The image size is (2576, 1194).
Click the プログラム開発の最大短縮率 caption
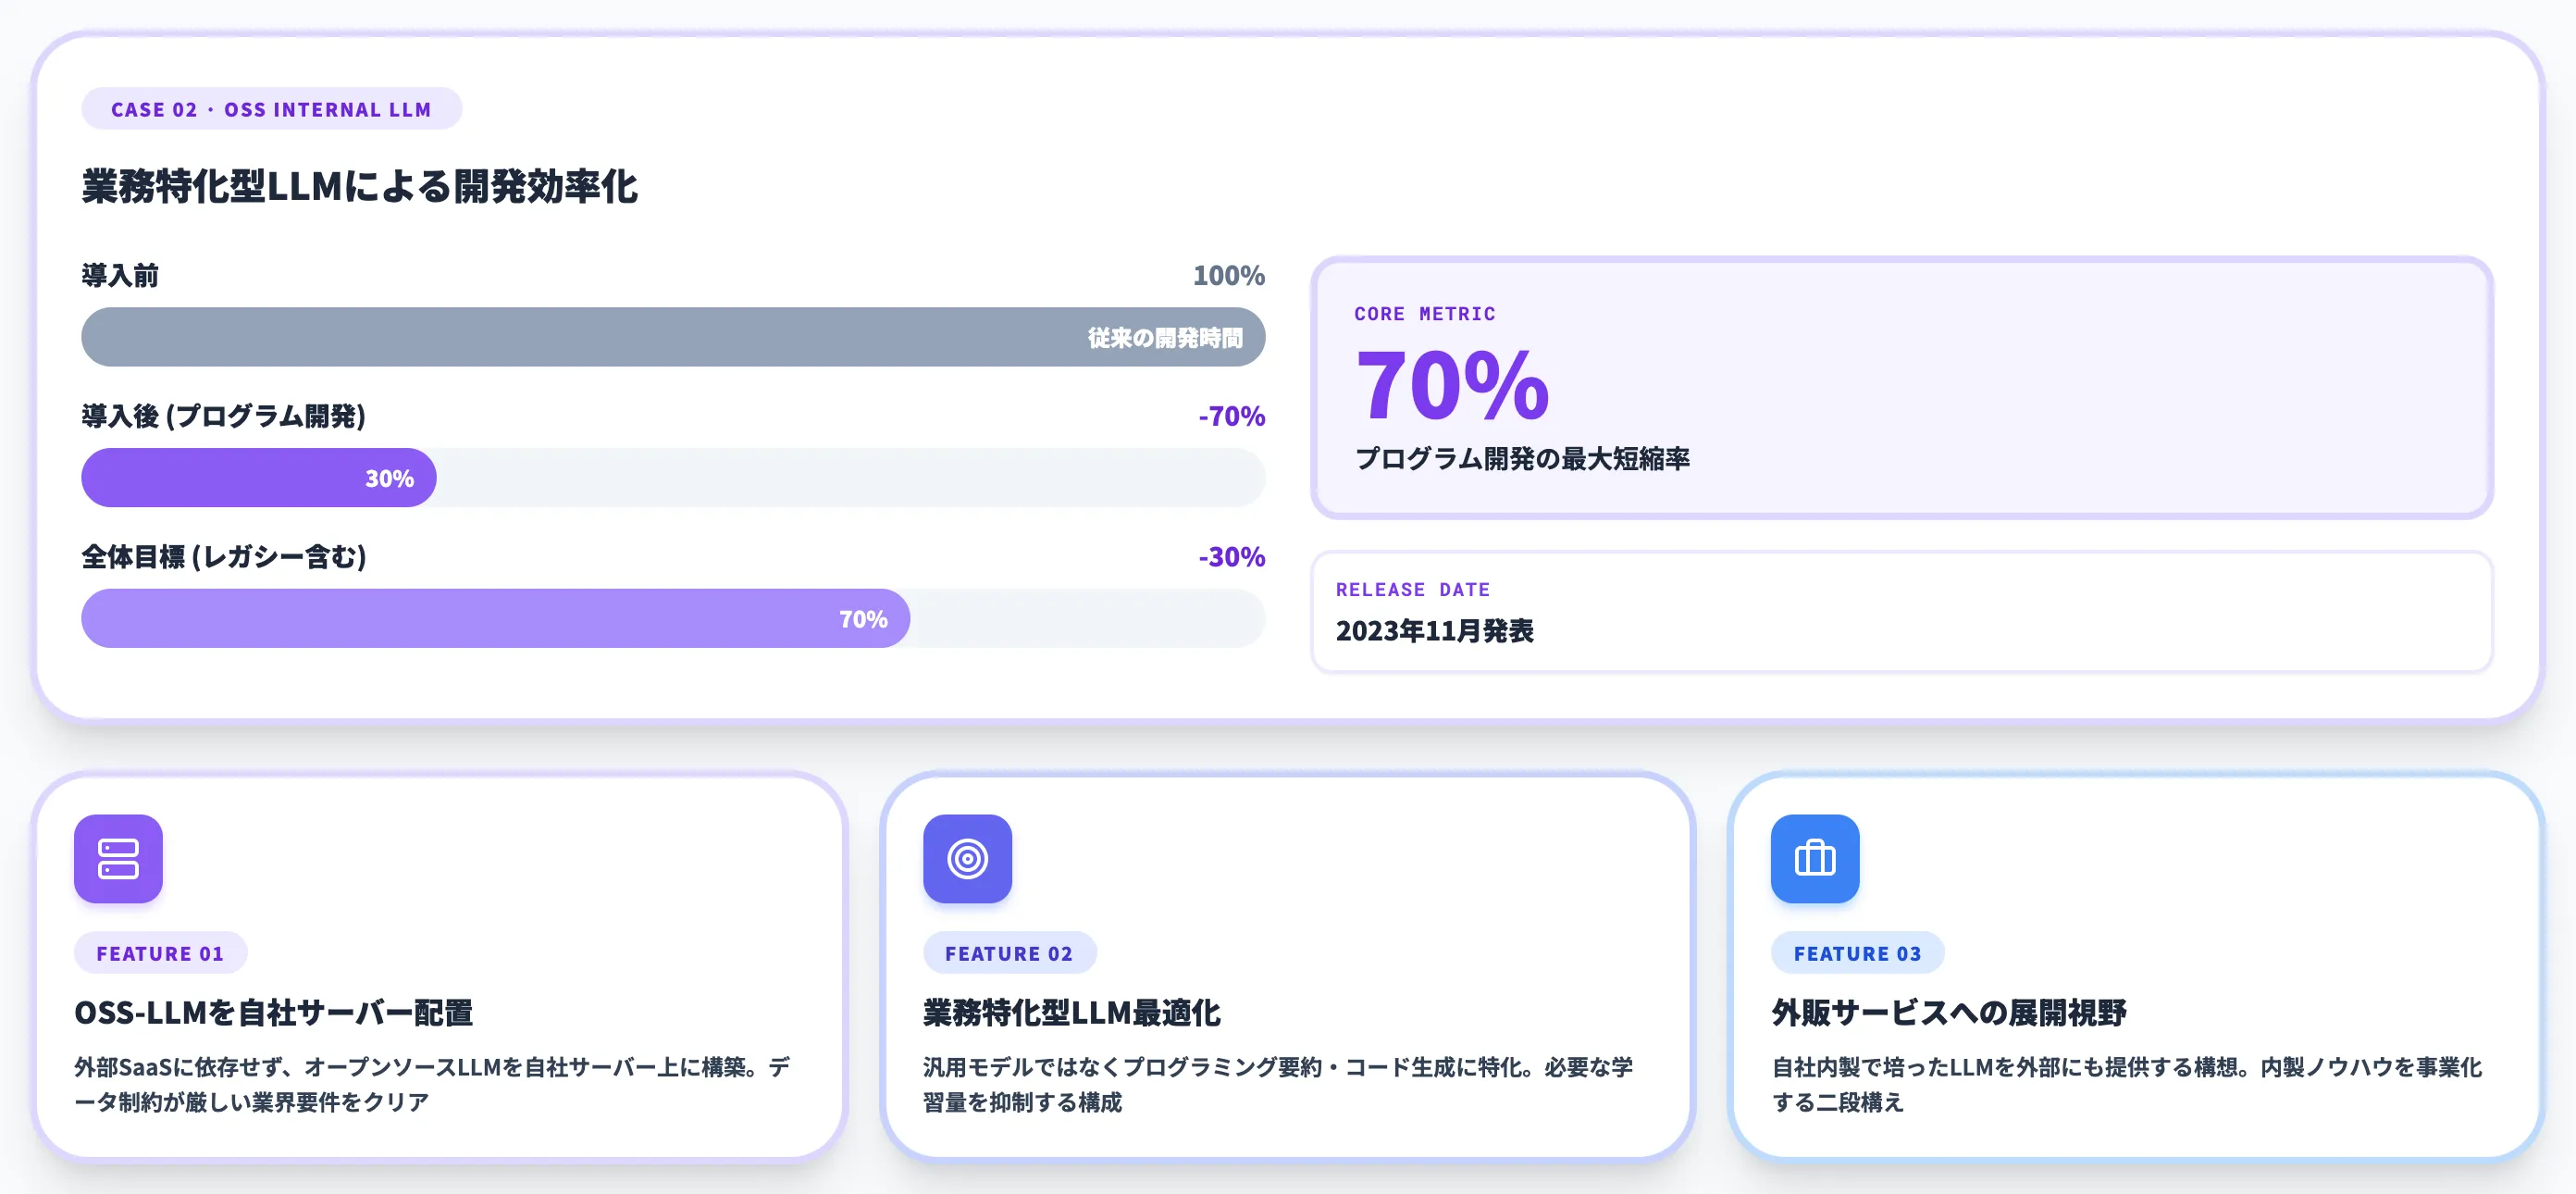[1522, 459]
